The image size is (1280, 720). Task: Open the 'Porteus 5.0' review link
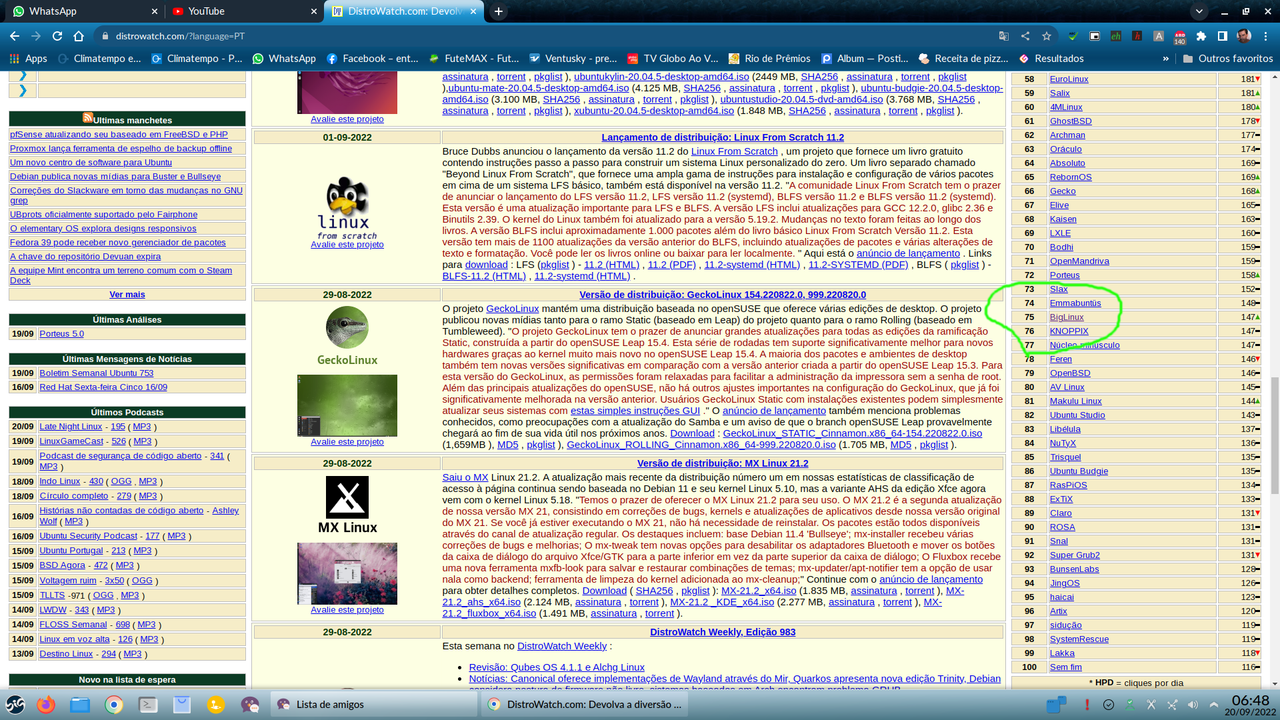(x=62, y=334)
